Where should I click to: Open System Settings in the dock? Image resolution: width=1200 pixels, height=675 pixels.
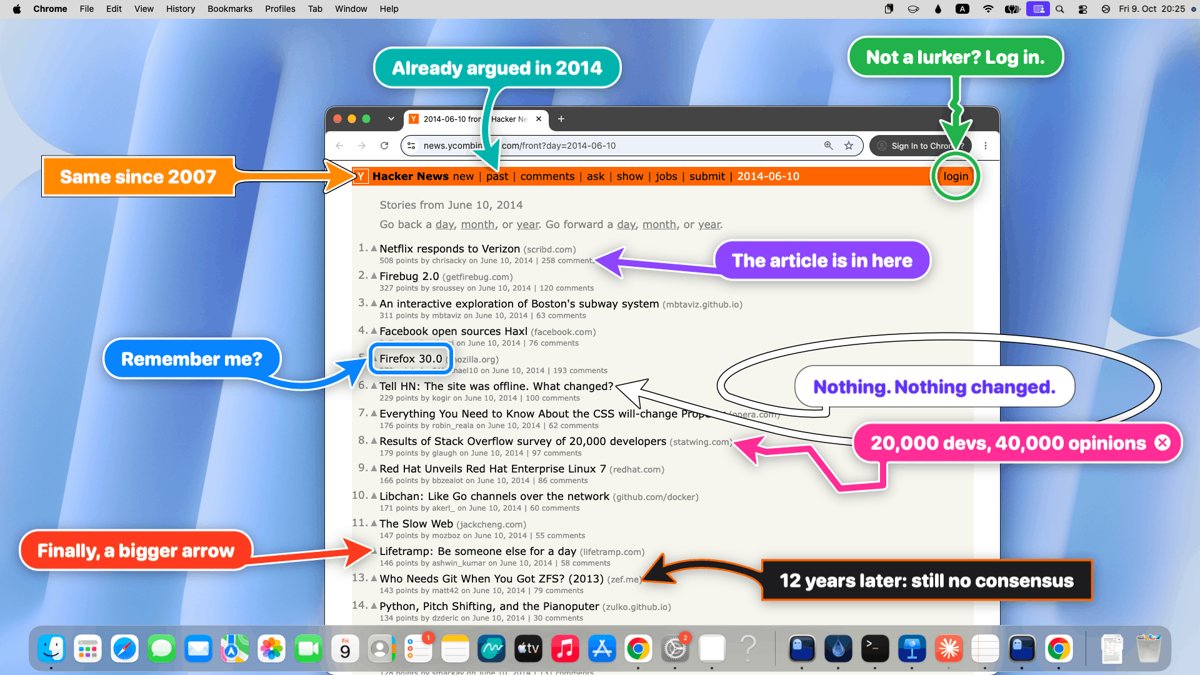[675, 649]
